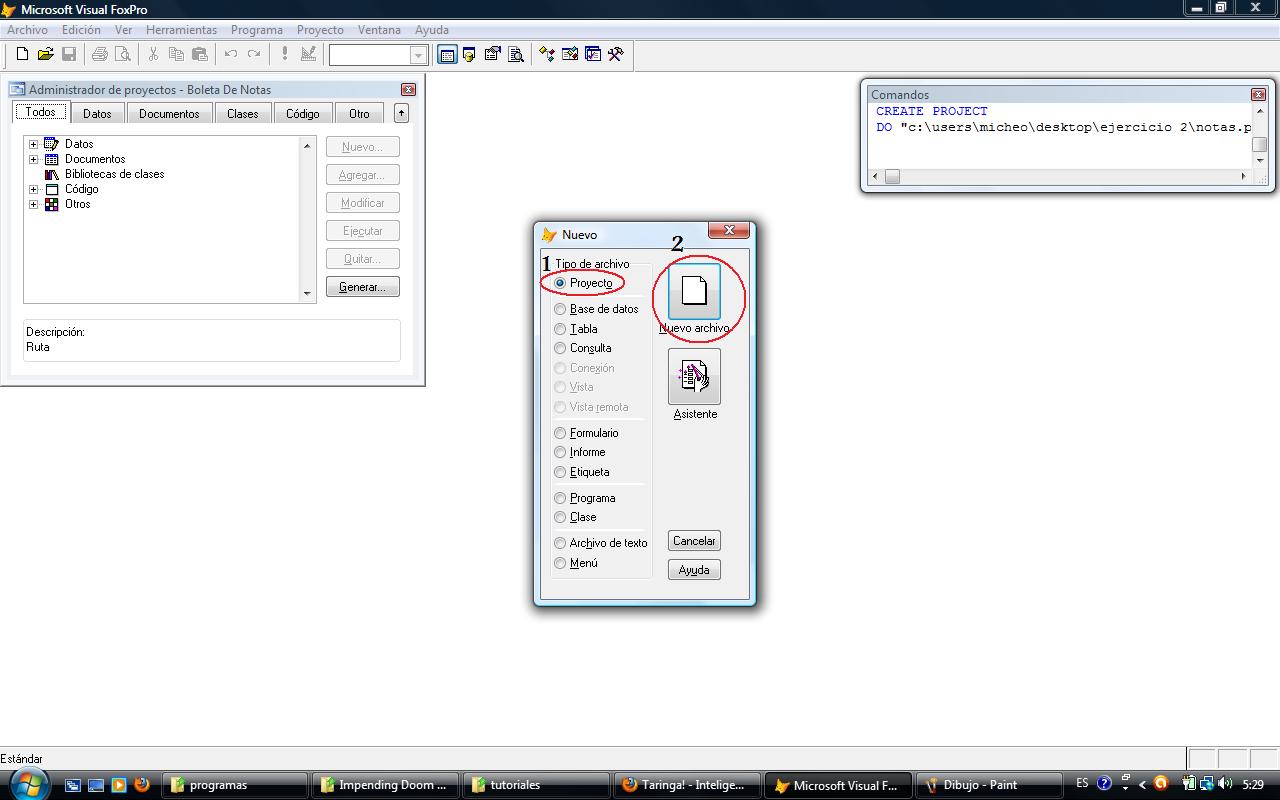Image resolution: width=1280 pixels, height=800 pixels.
Task: Click the Paste clipboard toolbar icon
Action: 200,54
